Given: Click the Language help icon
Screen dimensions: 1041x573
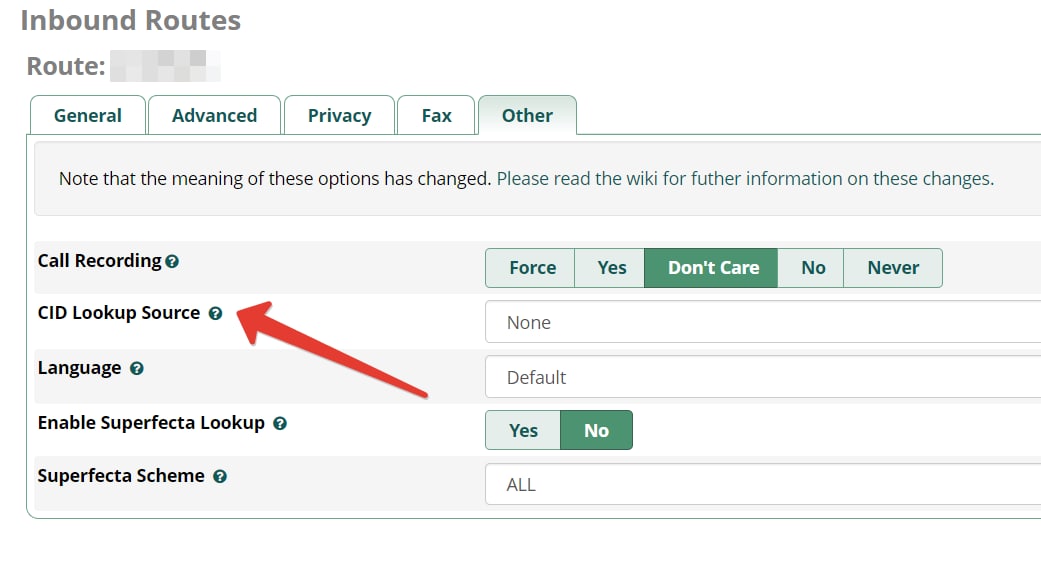Looking at the screenshot, I should pyautogui.click(x=137, y=369).
